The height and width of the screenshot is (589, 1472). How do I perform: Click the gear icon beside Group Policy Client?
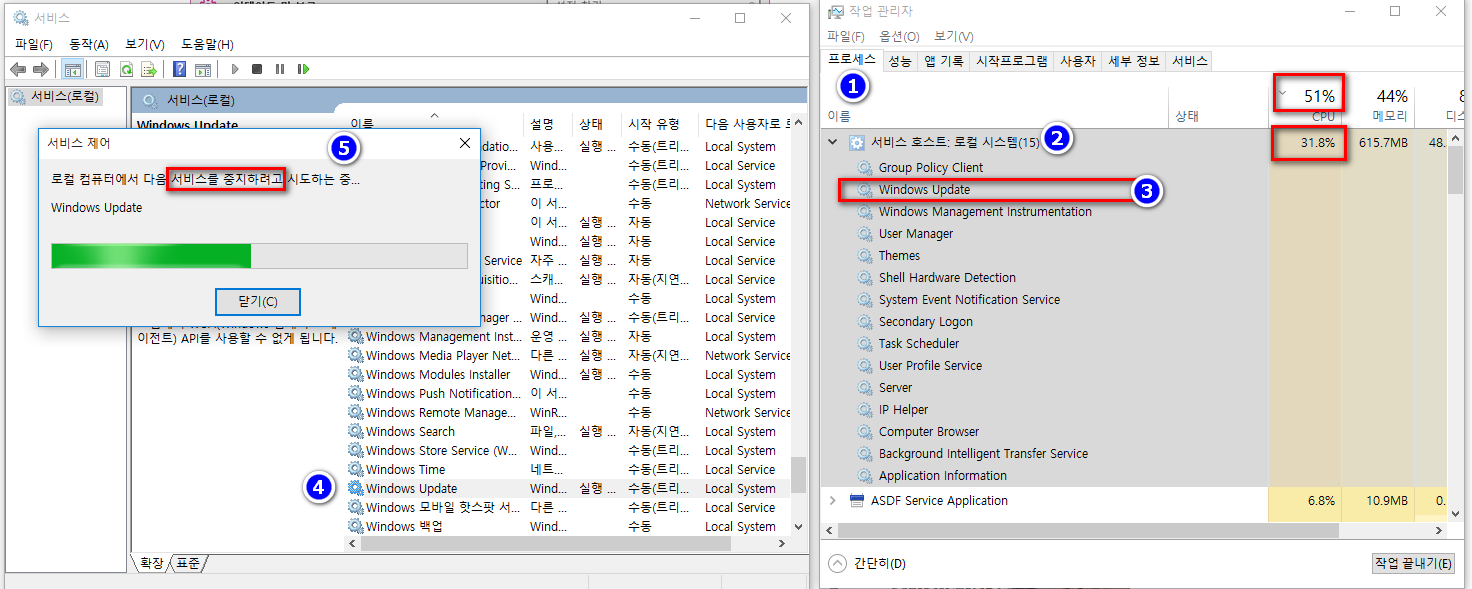(x=865, y=168)
